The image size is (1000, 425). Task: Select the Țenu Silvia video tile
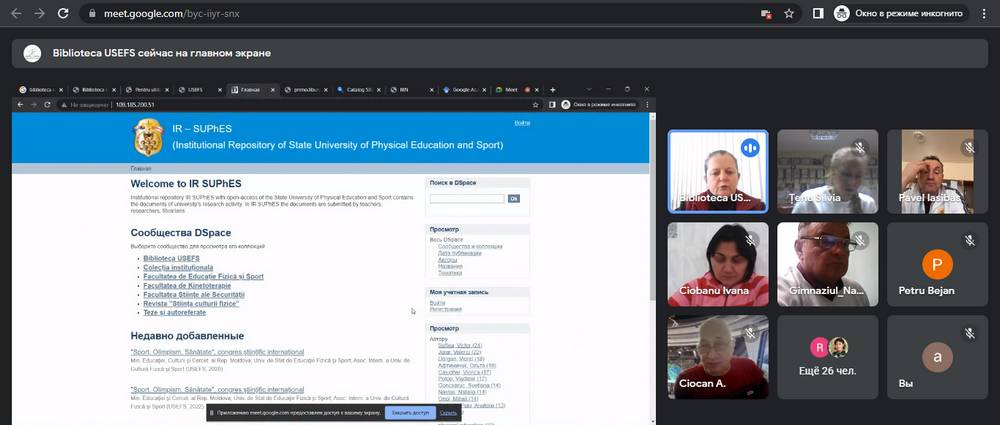click(827, 171)
